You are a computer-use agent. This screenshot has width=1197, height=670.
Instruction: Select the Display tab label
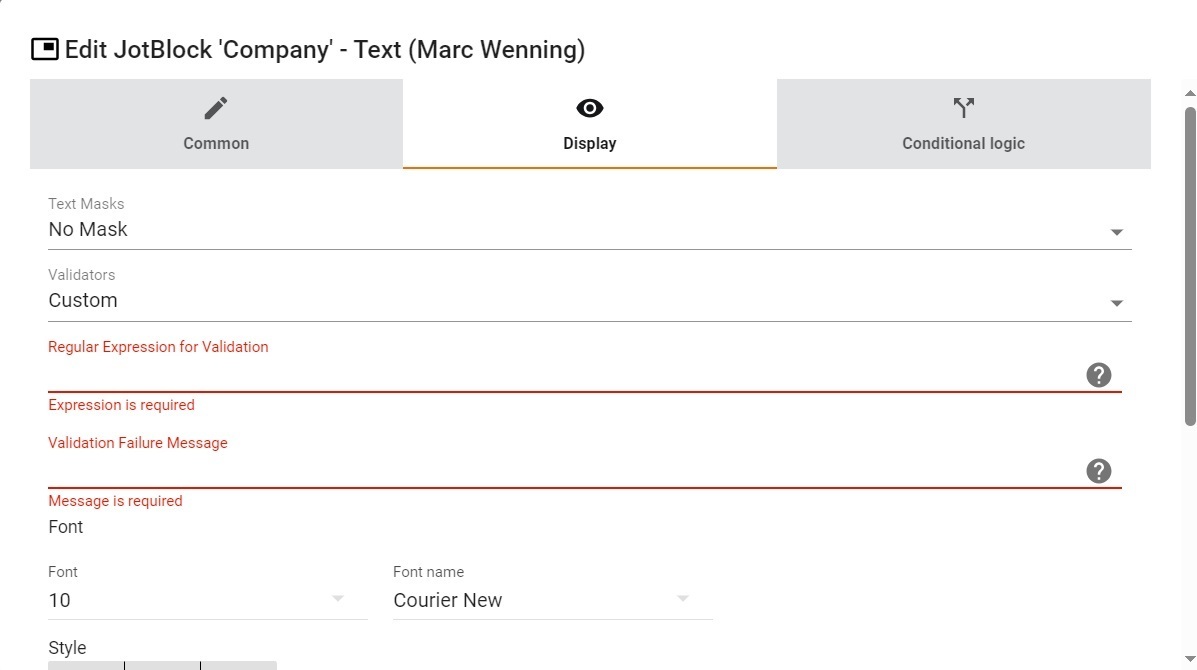(589, 143)
